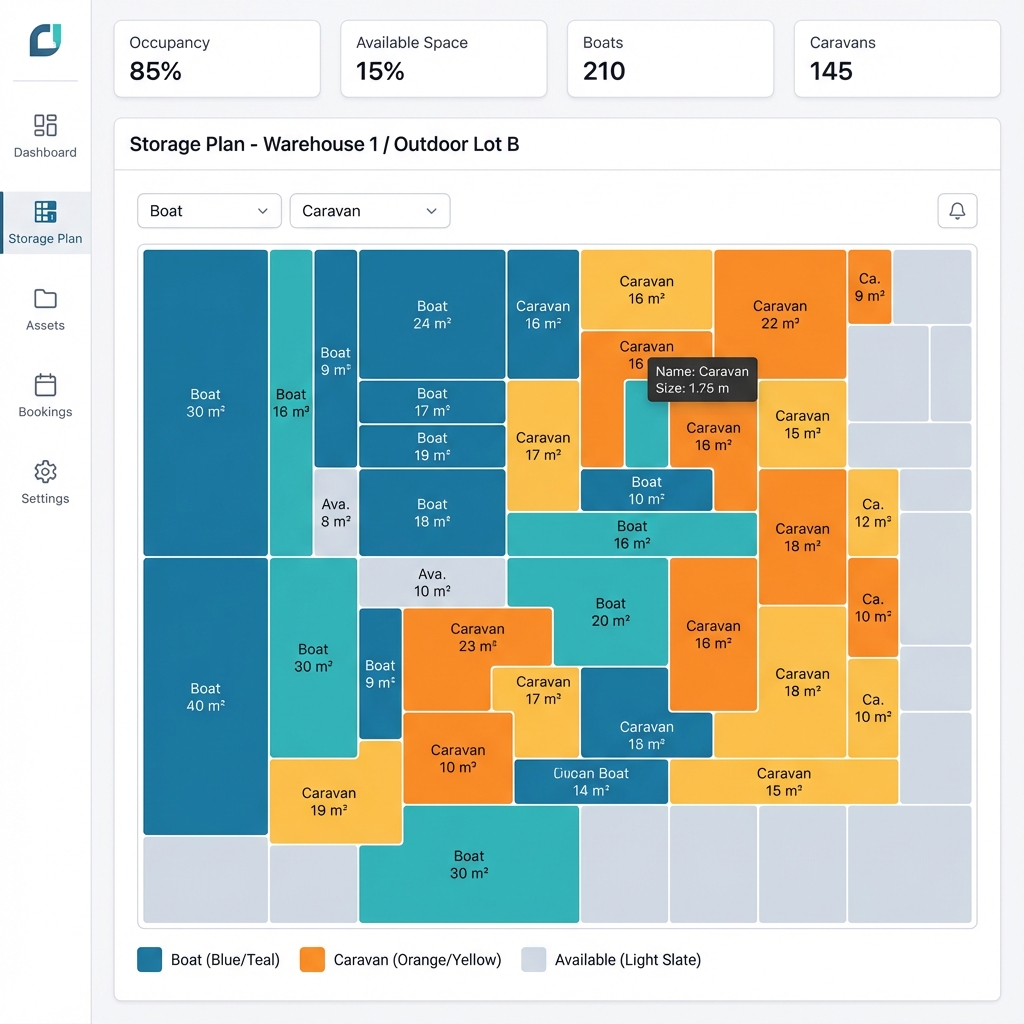Click the Caravan orange legend swatch

[x=312, y=960]
